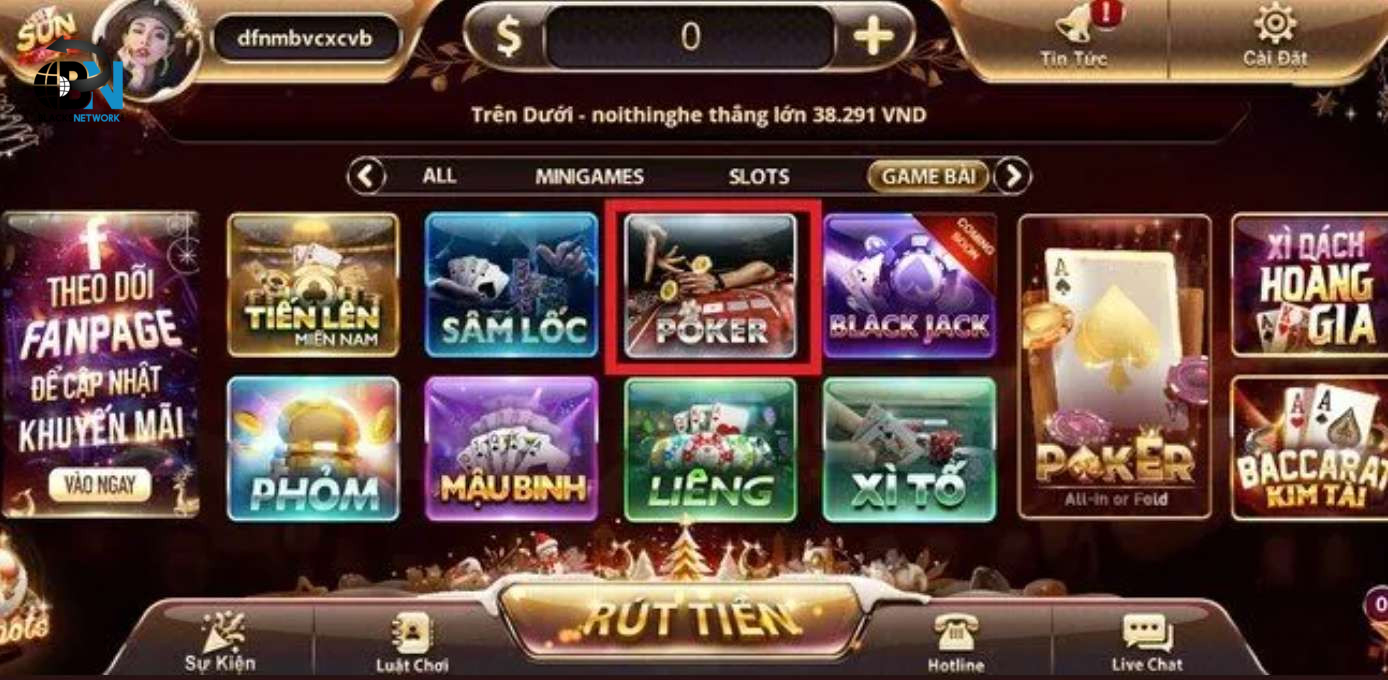This screenshot has width=1388, height=680.
Task: Start Live Chat speech bubble icon
Action: [1147, 632]
